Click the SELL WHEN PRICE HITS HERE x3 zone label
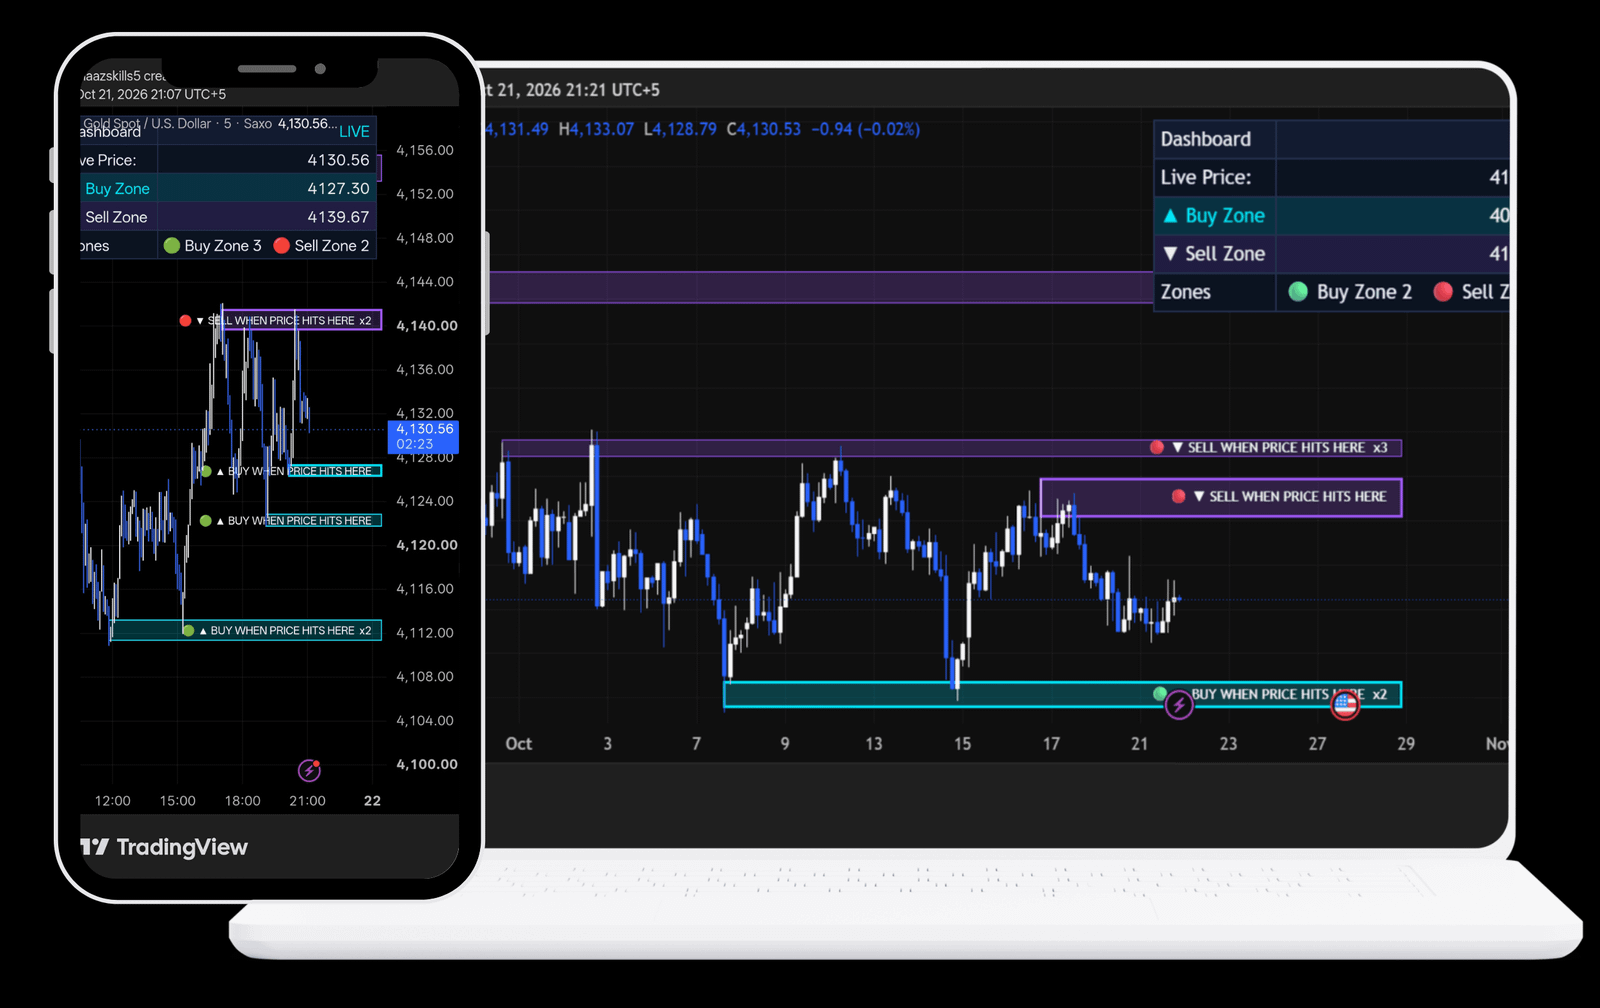 [x=1279, y=448]
